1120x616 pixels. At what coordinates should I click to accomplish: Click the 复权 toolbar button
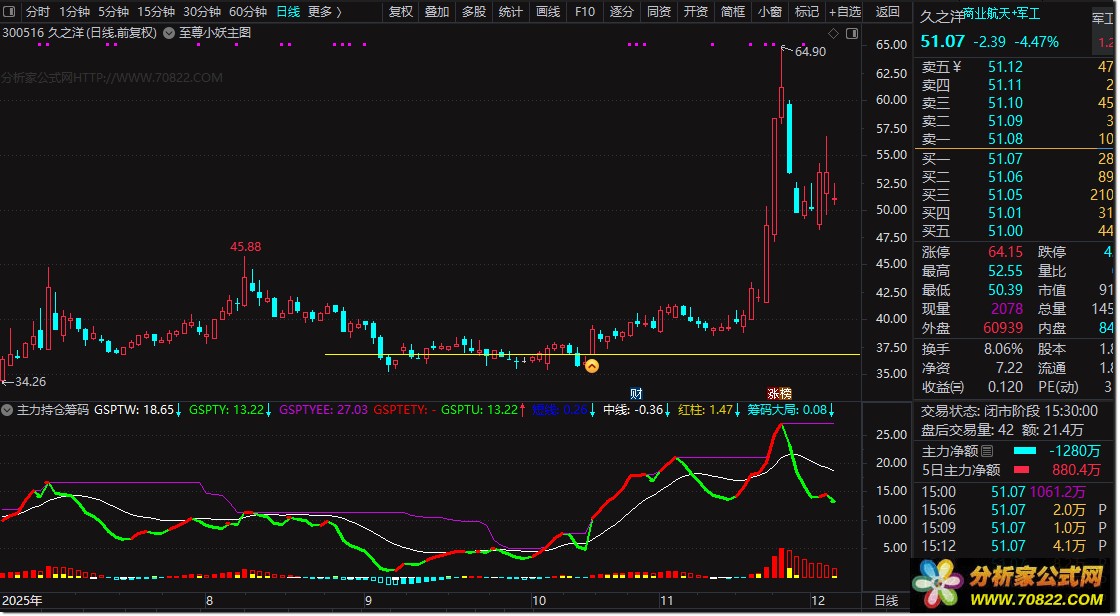(x=401, y=11)
